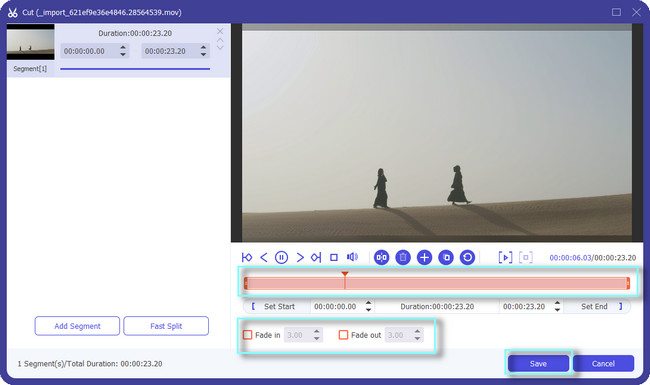Mute the audio with the speaker icon

[352, 257]
